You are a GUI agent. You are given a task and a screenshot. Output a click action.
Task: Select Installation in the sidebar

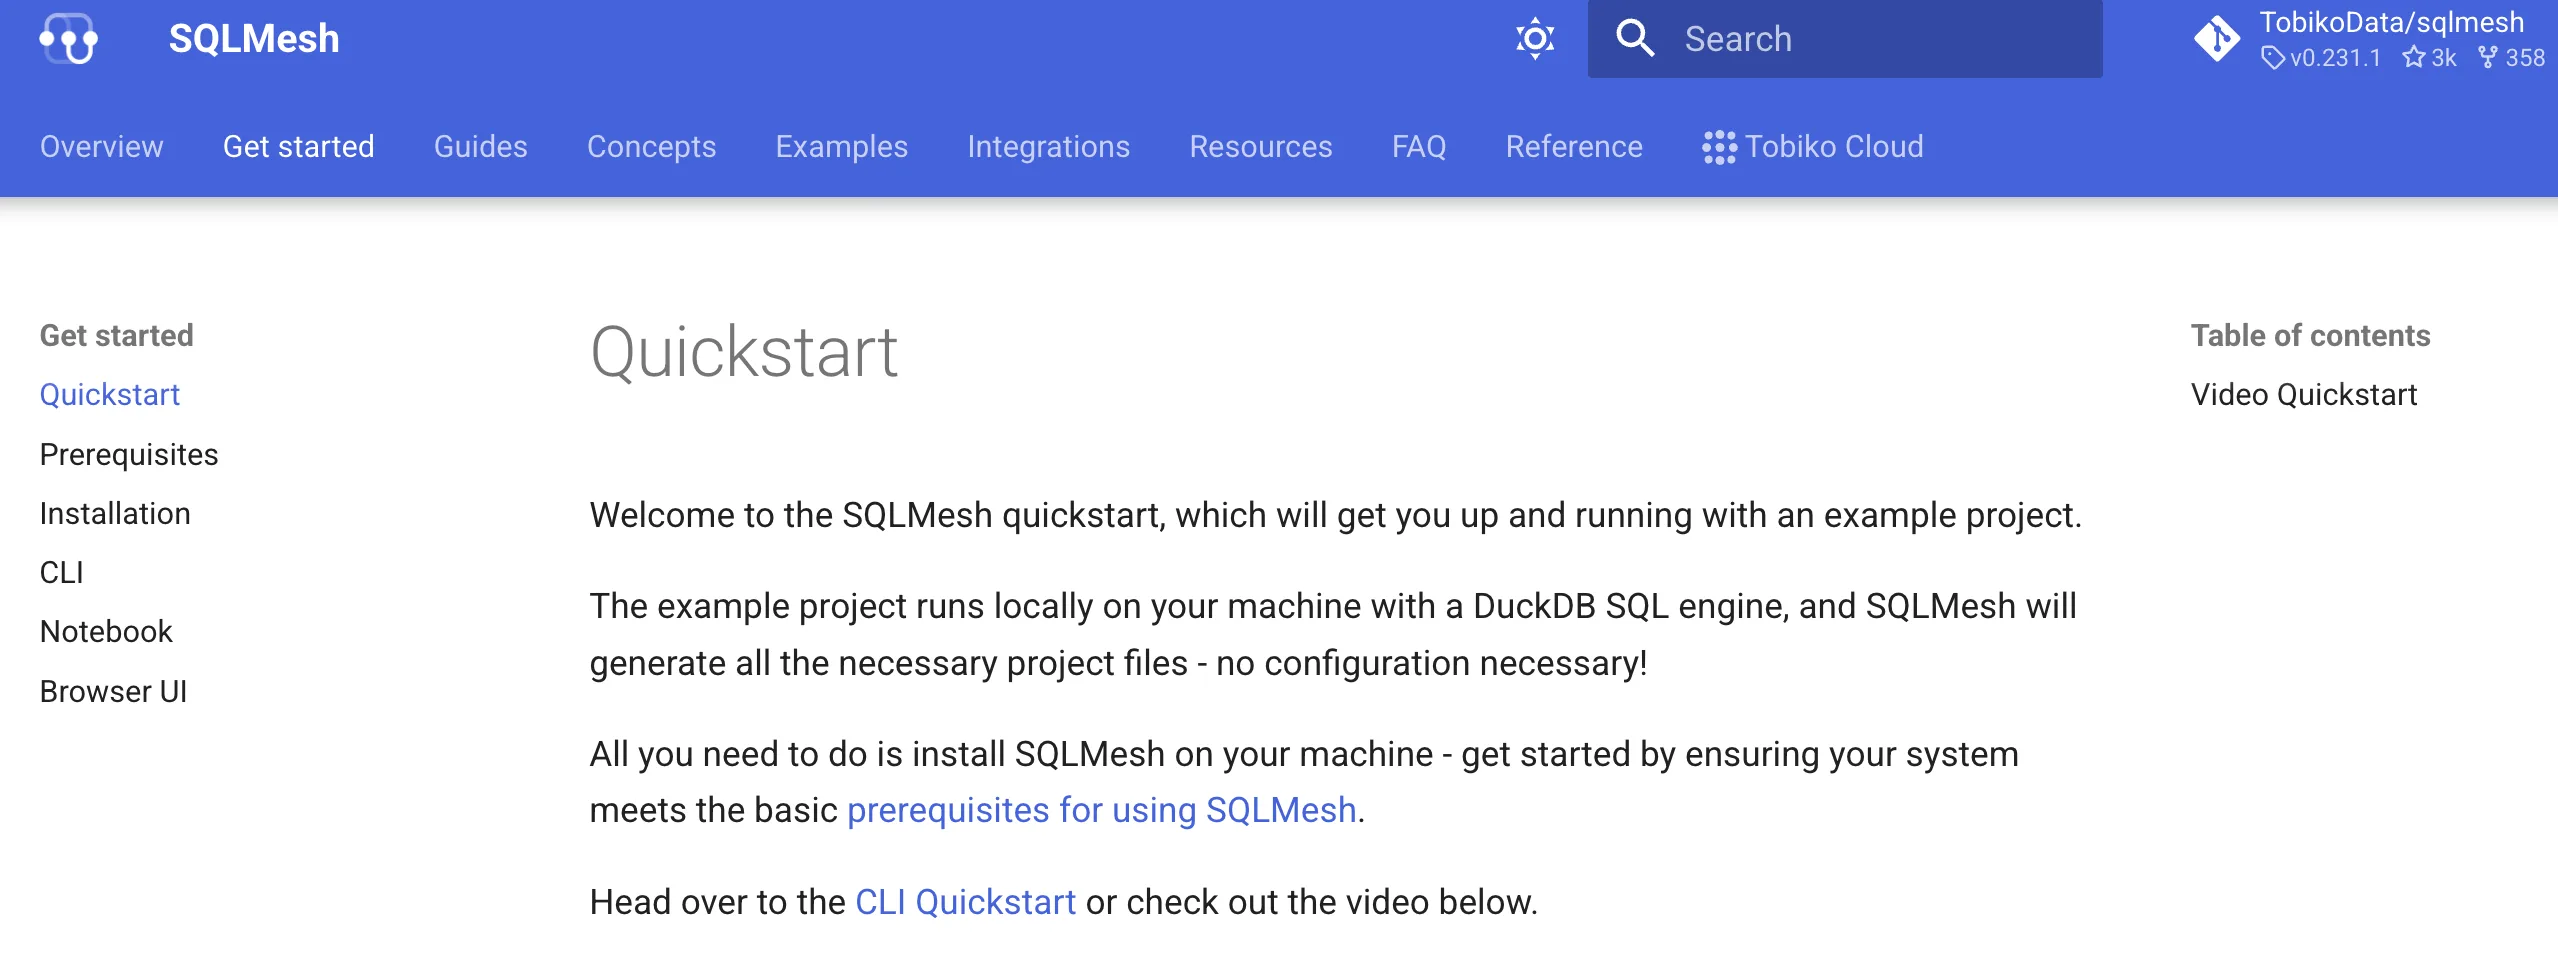pos(114,513)
